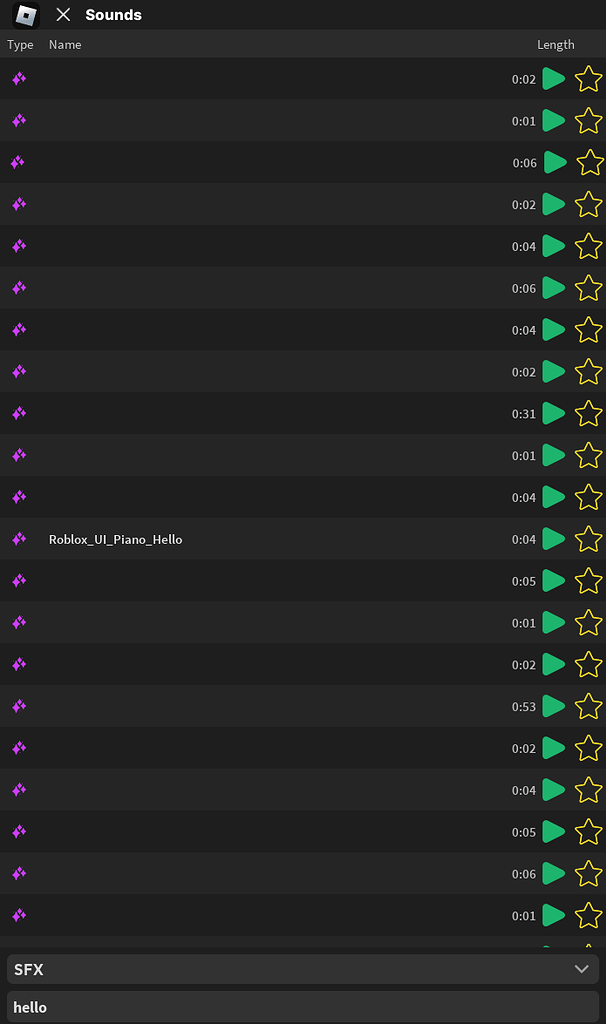Star the 0:53 length sound
The width and height of the screenshot is (606, 1024).
(589, 706)
